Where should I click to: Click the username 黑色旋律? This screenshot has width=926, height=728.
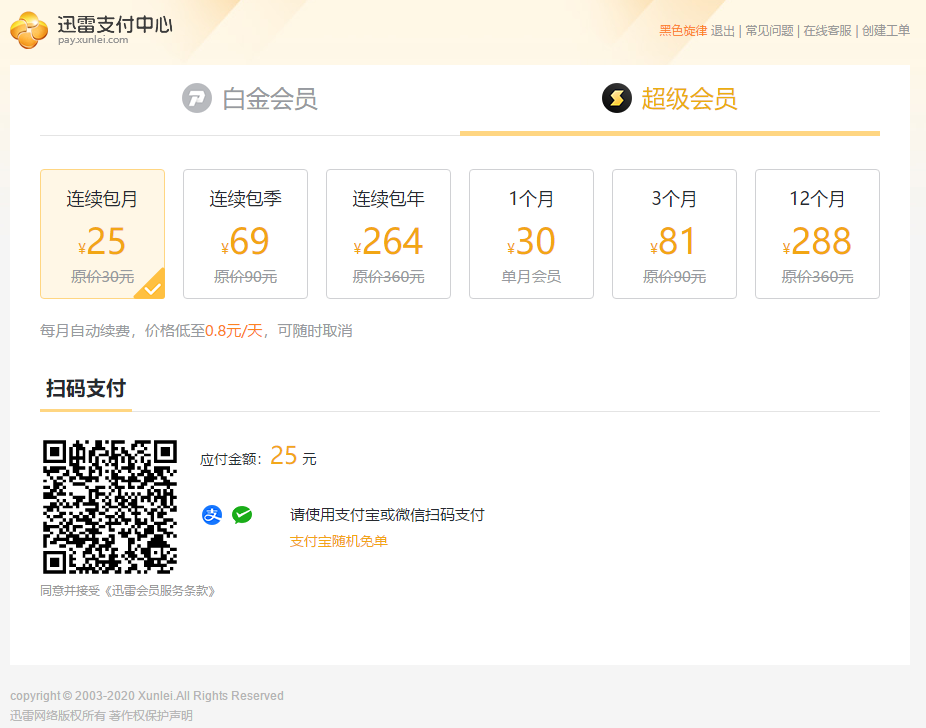(683, 31)
